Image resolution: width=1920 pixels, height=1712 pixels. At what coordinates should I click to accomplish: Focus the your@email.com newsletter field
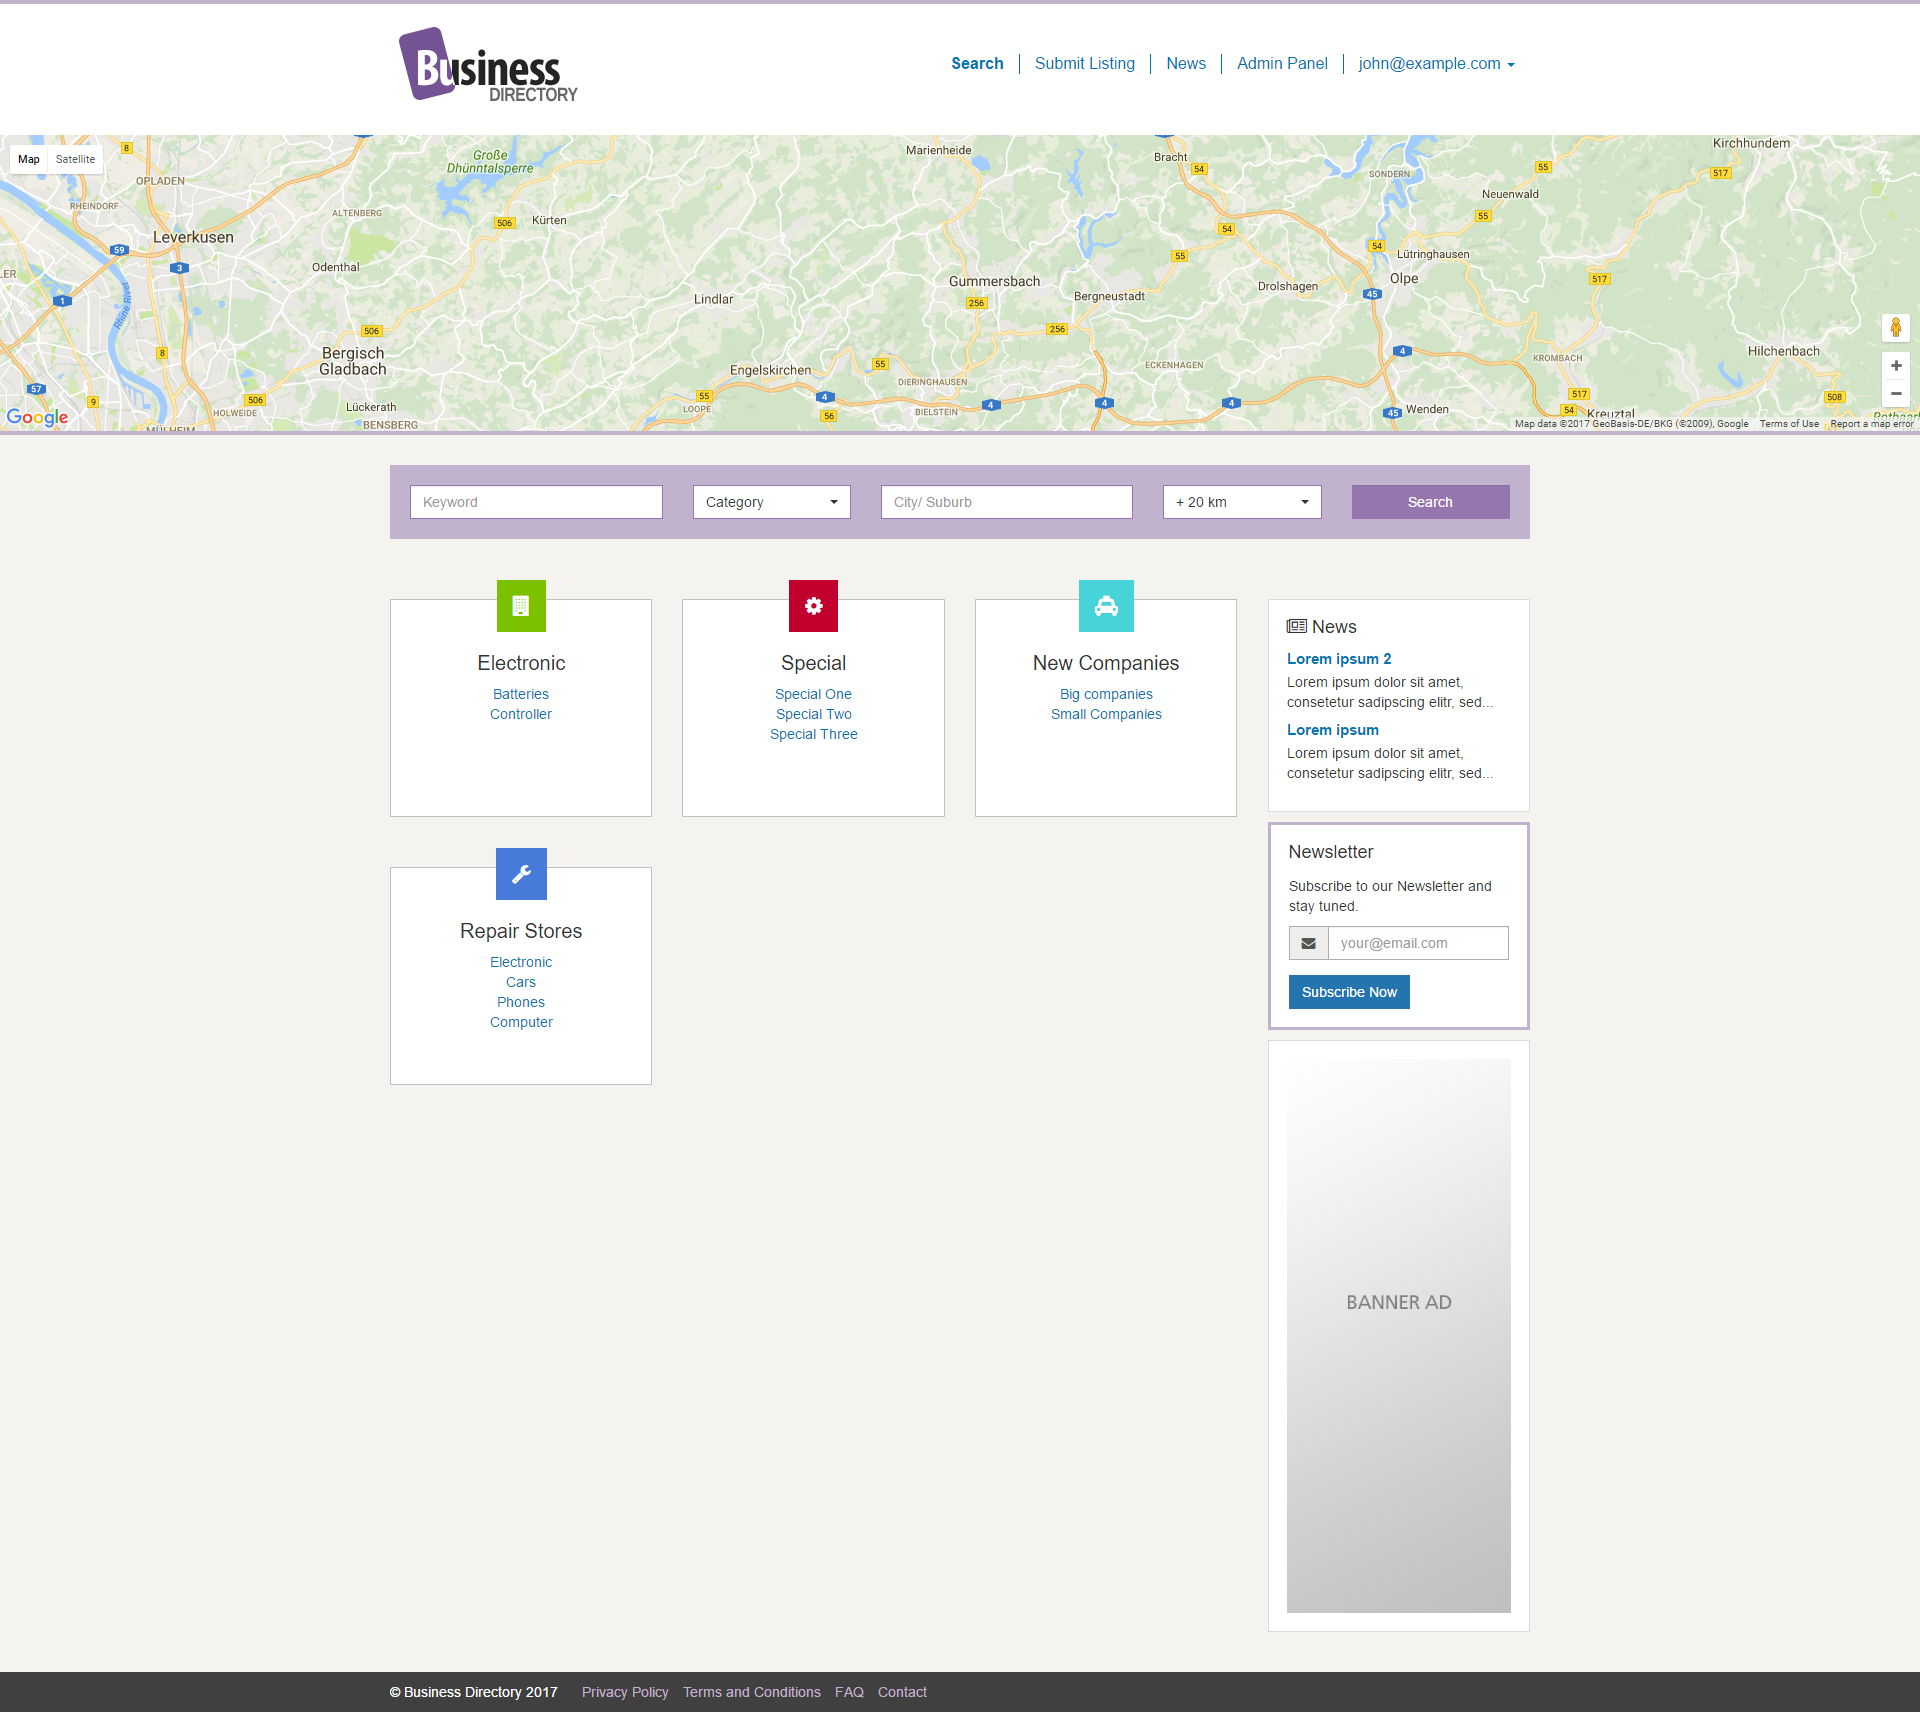click(x=1418, y=943)
